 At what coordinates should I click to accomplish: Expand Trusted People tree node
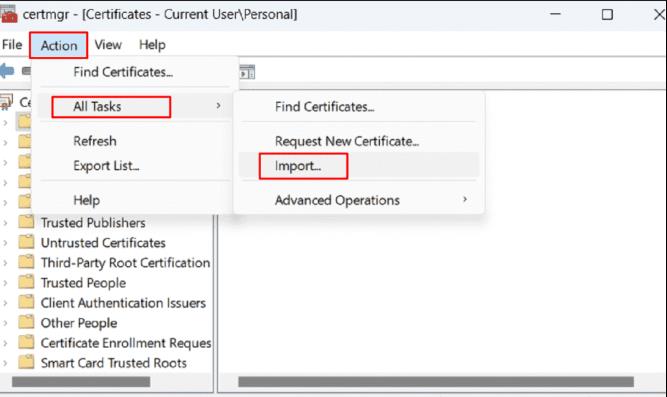point(6,283)
